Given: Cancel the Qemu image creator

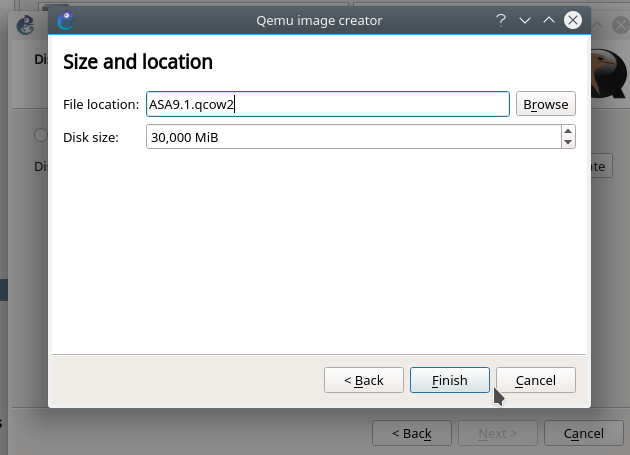Looking at the screenshot, I should [x=535, y=380].
